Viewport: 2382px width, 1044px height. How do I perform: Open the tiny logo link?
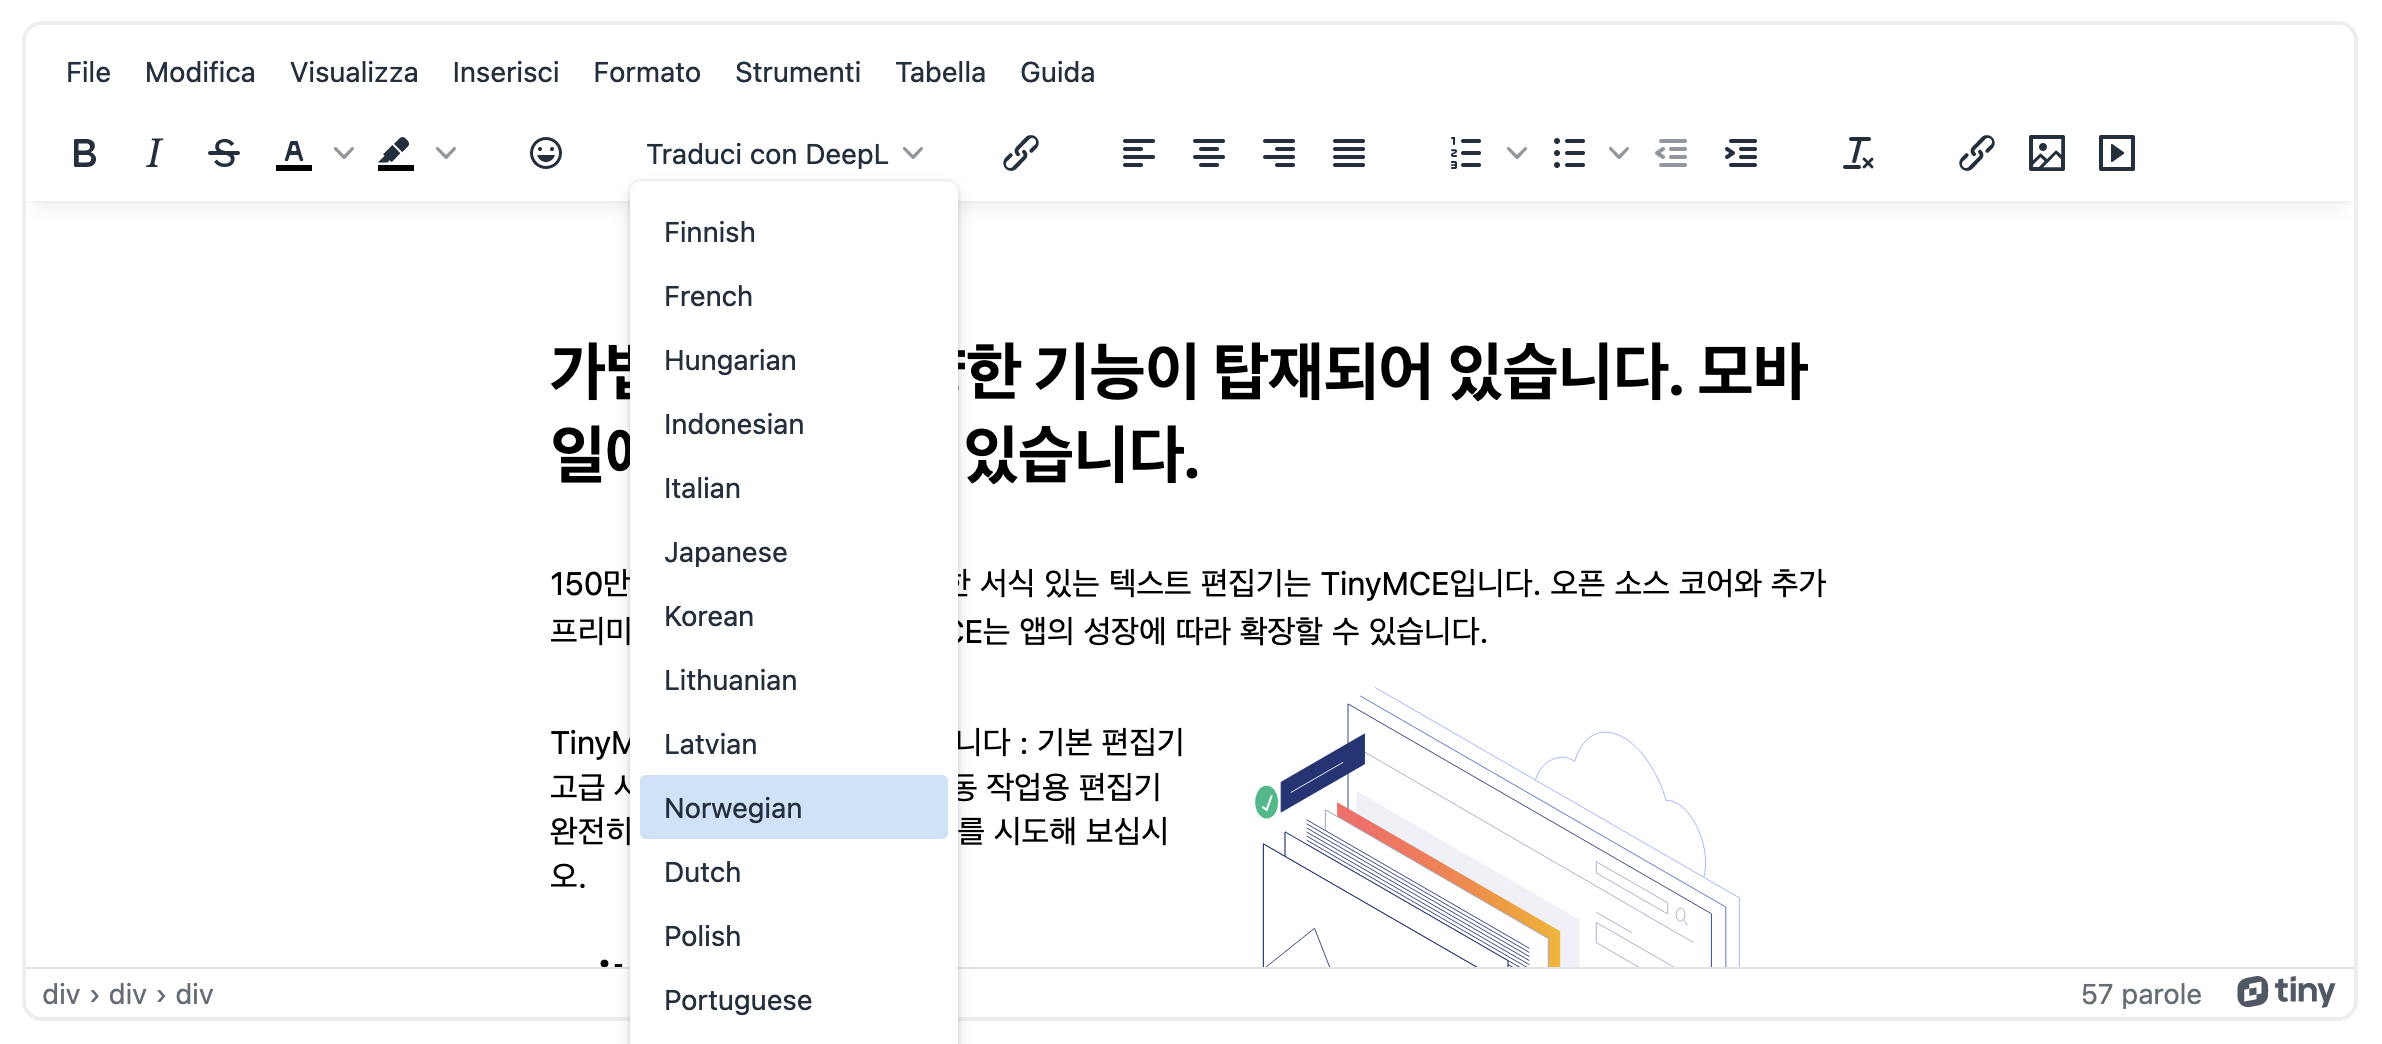(2286, 991)
